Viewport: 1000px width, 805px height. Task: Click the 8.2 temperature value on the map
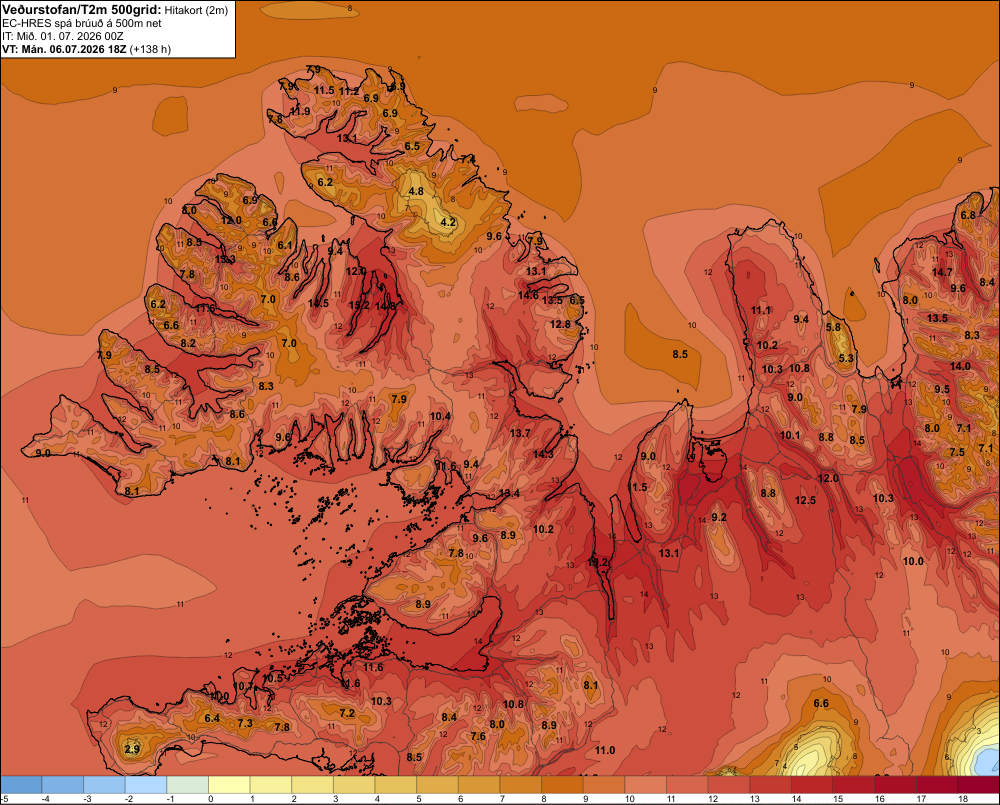[x=188, y=343]
